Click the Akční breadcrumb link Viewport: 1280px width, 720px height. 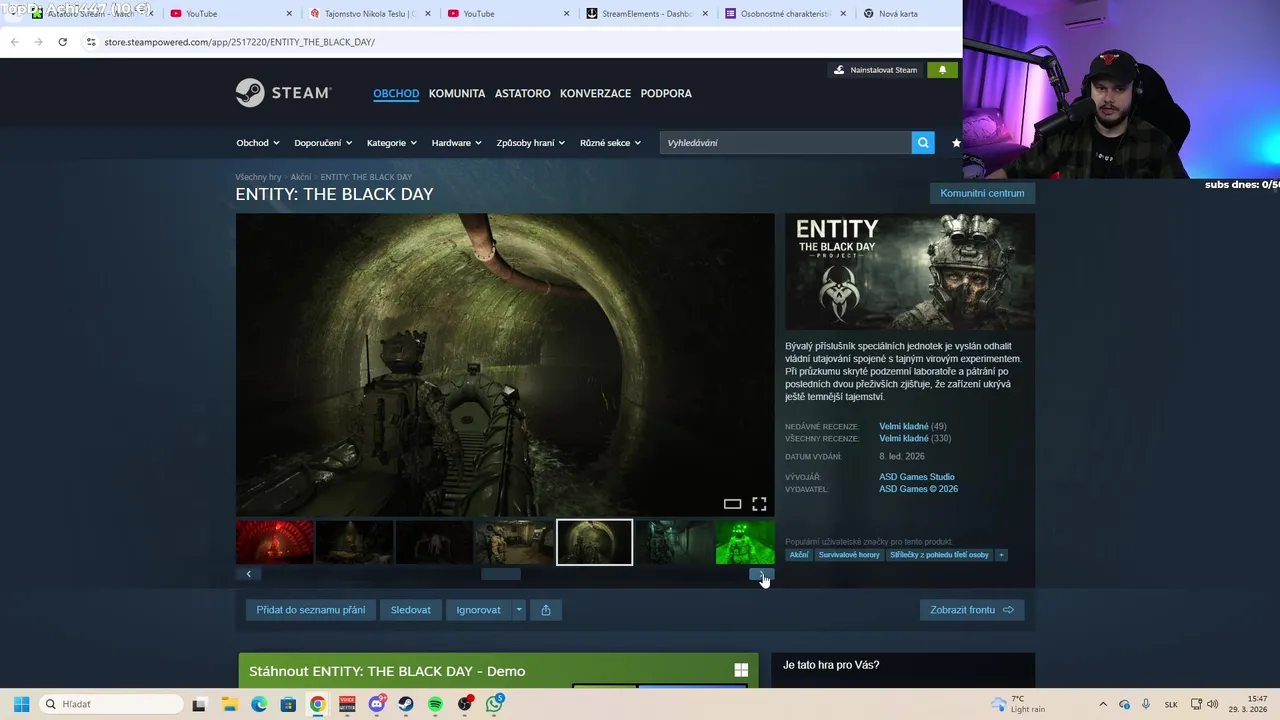tap(301, 177)
